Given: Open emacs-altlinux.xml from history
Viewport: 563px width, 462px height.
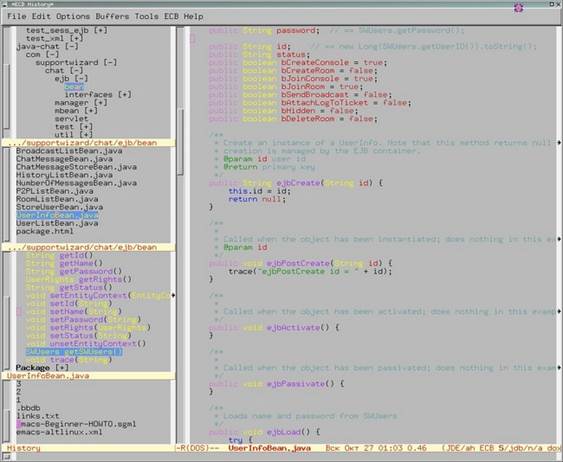Looking at the screenshot, I should point(59,432).
